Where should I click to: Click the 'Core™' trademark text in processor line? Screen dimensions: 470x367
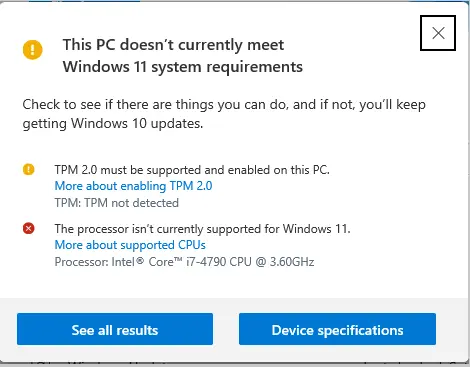coord(165,262)
